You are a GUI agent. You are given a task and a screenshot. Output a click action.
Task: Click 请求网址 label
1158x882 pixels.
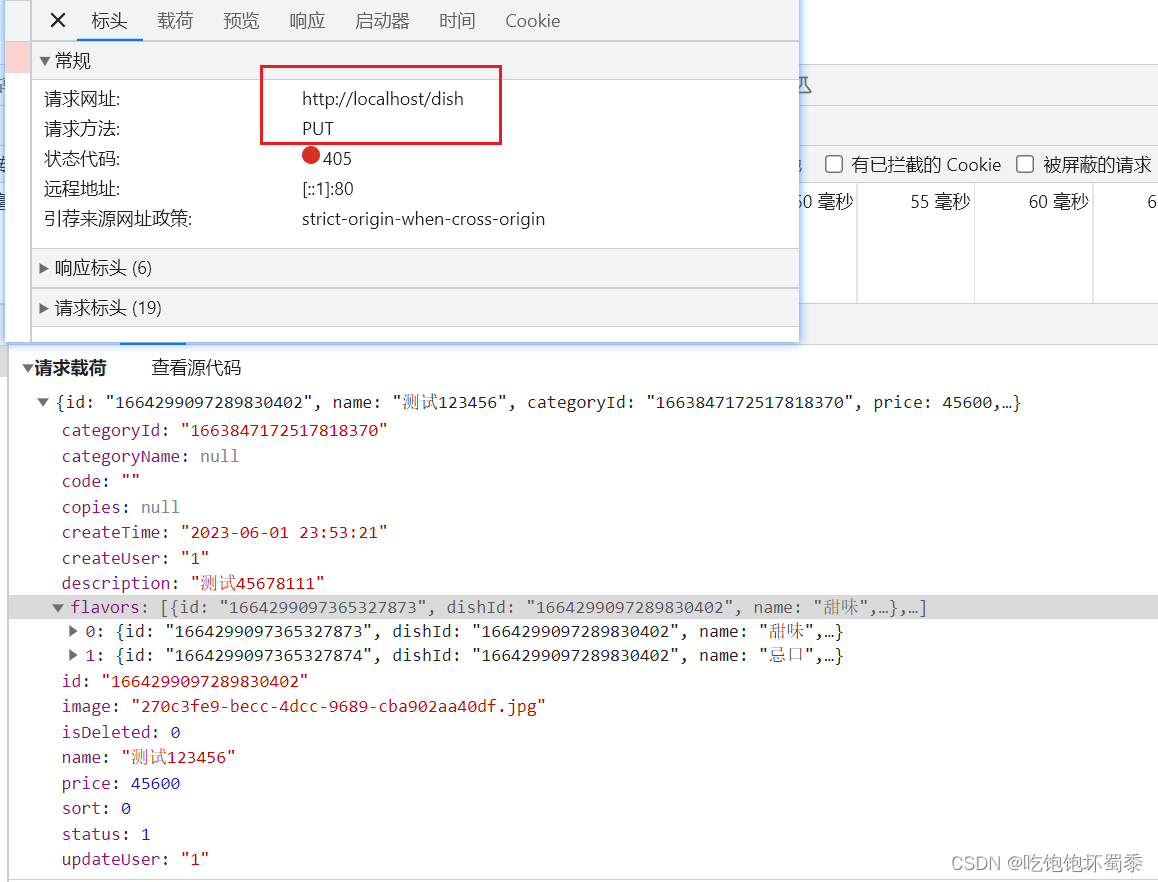click(82, 99)
